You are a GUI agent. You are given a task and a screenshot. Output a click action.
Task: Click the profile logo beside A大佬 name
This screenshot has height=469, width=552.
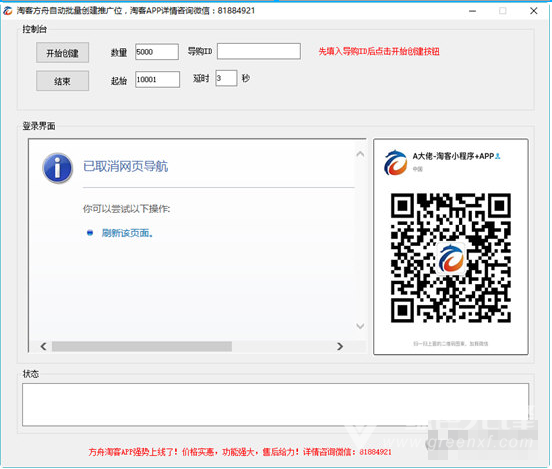click(396, 162)
